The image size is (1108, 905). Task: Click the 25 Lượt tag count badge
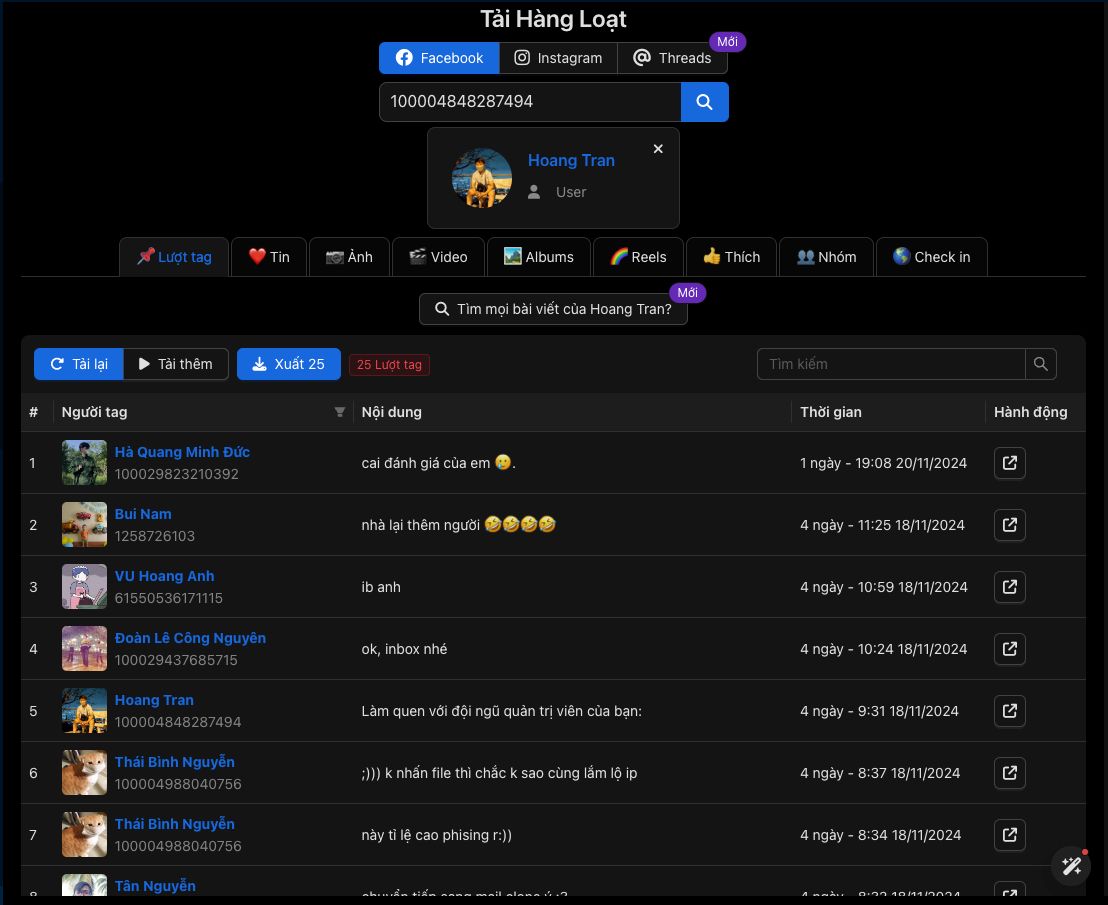pyautogui.click(x=389, y=365)
